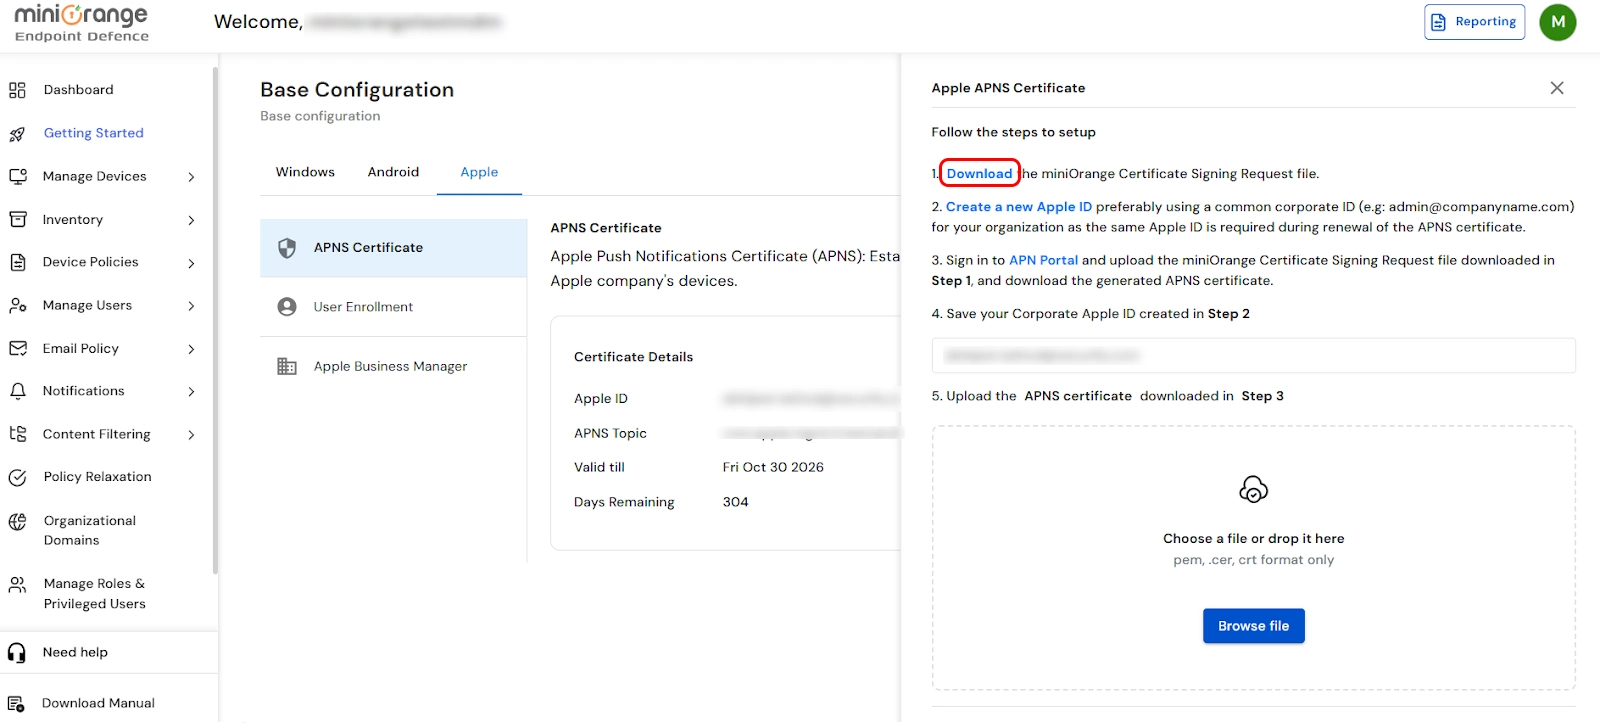The width and height of the screenshot is (1600, 723).
Task: Click the certificate file drop zone
Action: click(x=1253, y=558)
